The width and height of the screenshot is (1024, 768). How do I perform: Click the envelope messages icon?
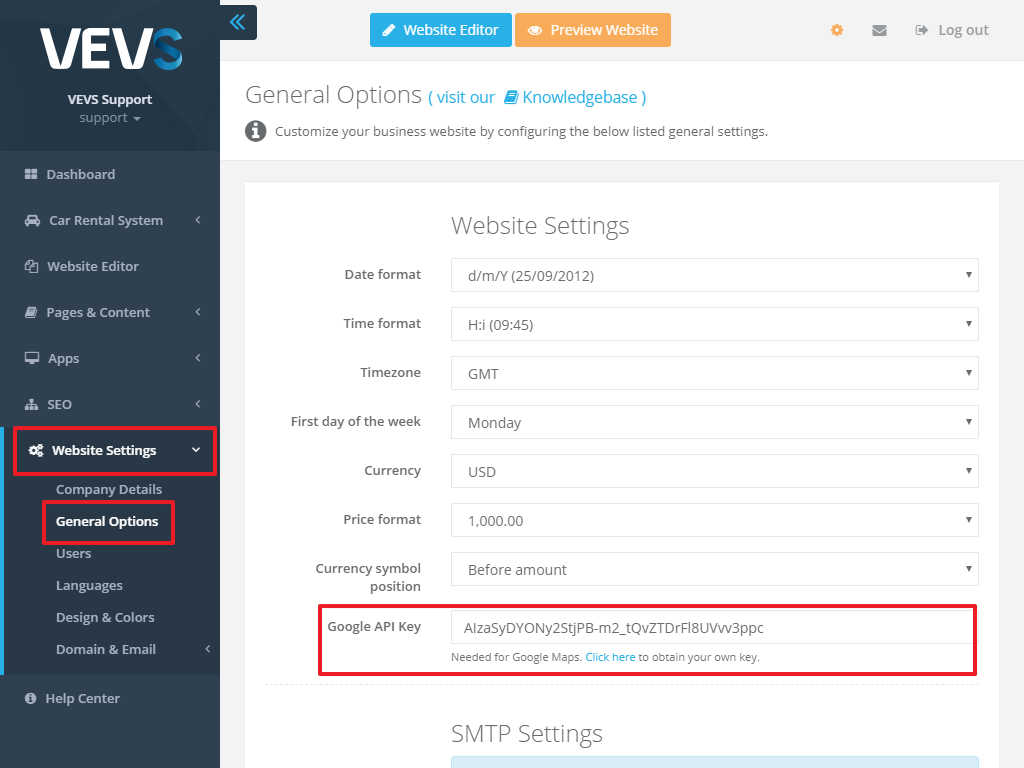pos(879,30)
